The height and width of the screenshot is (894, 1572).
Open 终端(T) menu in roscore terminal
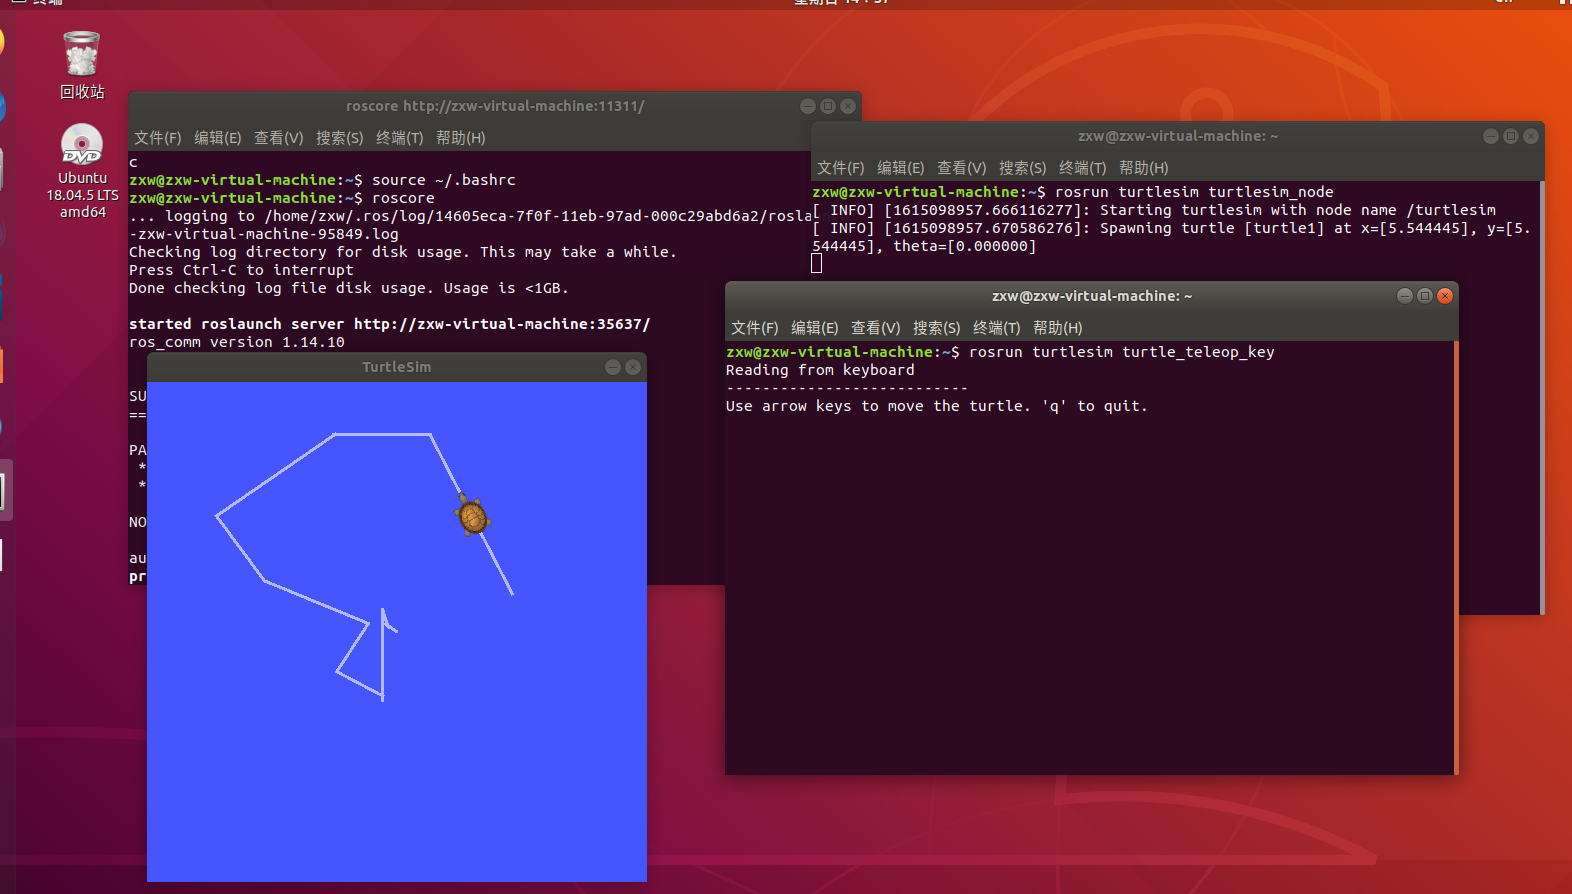400,138
